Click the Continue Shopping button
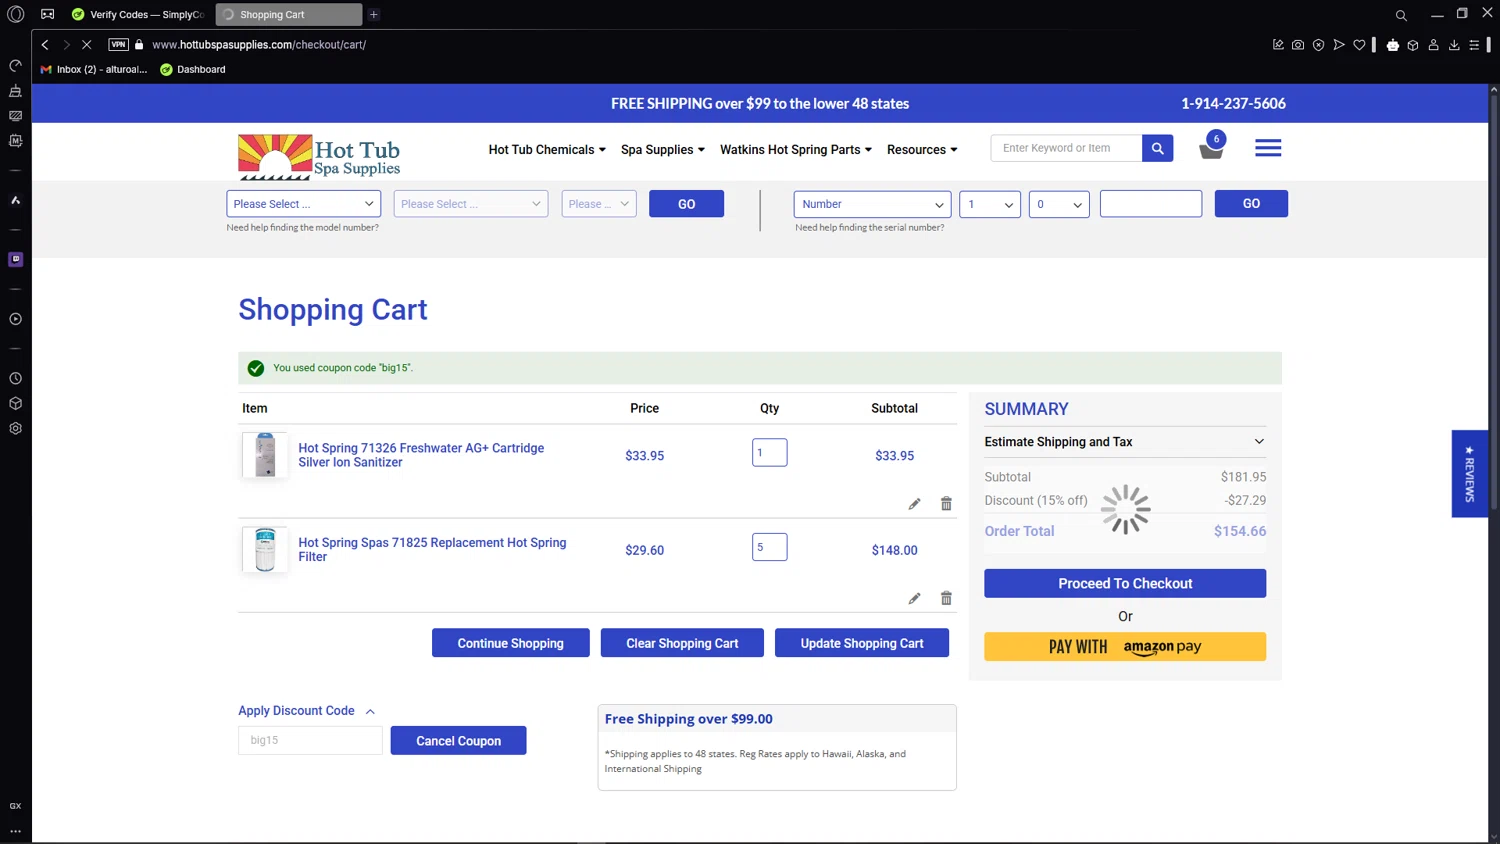The image size is (1500, 844). [x=511, y=643]
